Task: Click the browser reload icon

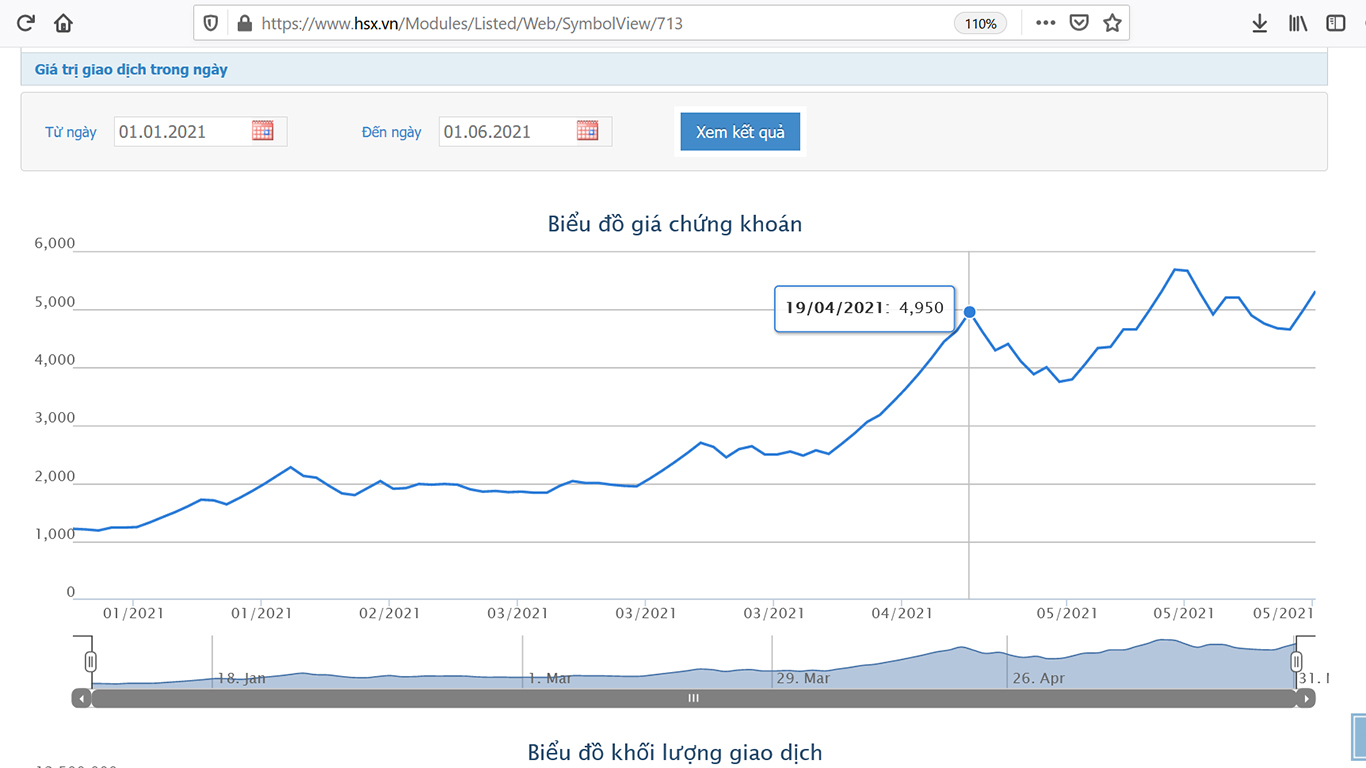Action: (x=27, y=23)
